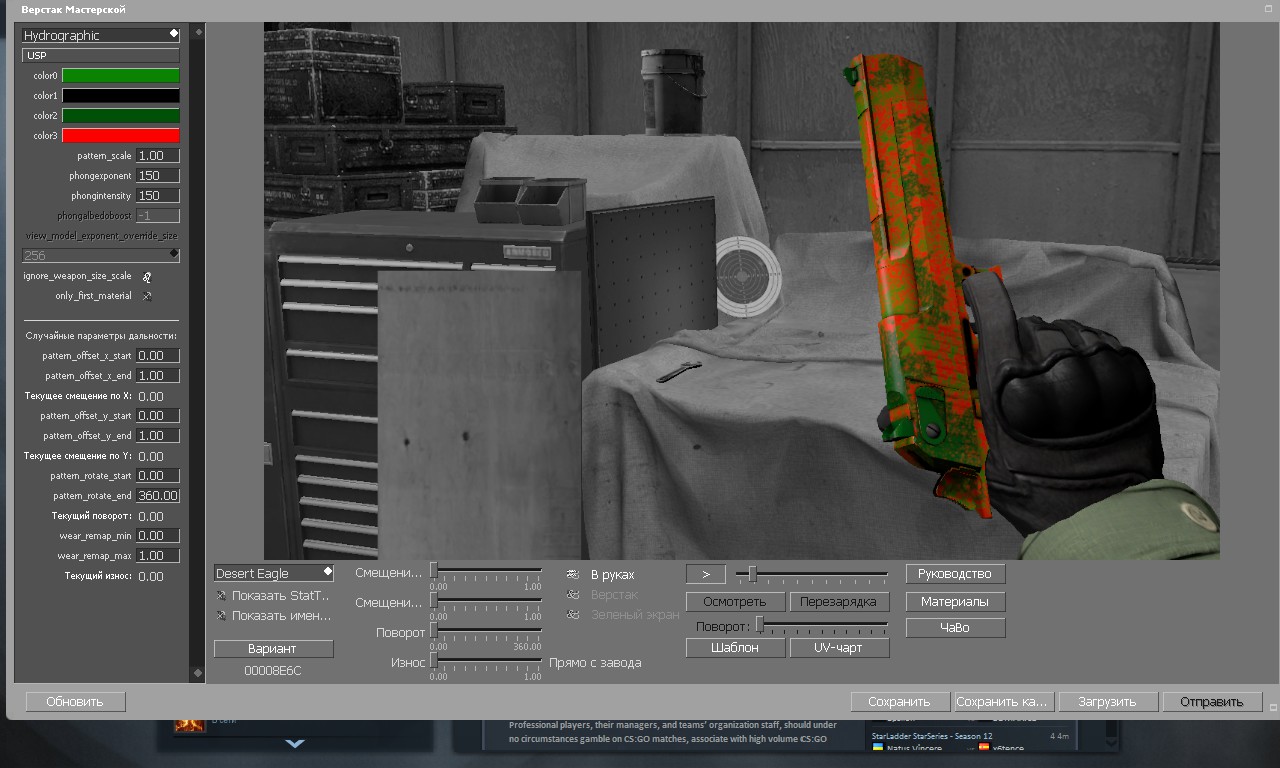The height and width of the screenshot is (768, 1280).
Task: Click the Сохранить ка... button
Action: coord(1004,702)
